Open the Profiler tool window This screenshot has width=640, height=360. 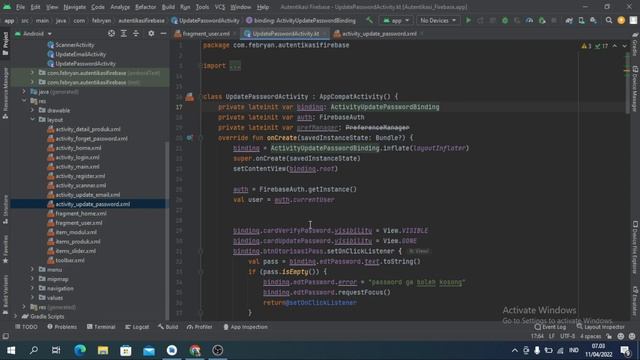coord(200,327)
